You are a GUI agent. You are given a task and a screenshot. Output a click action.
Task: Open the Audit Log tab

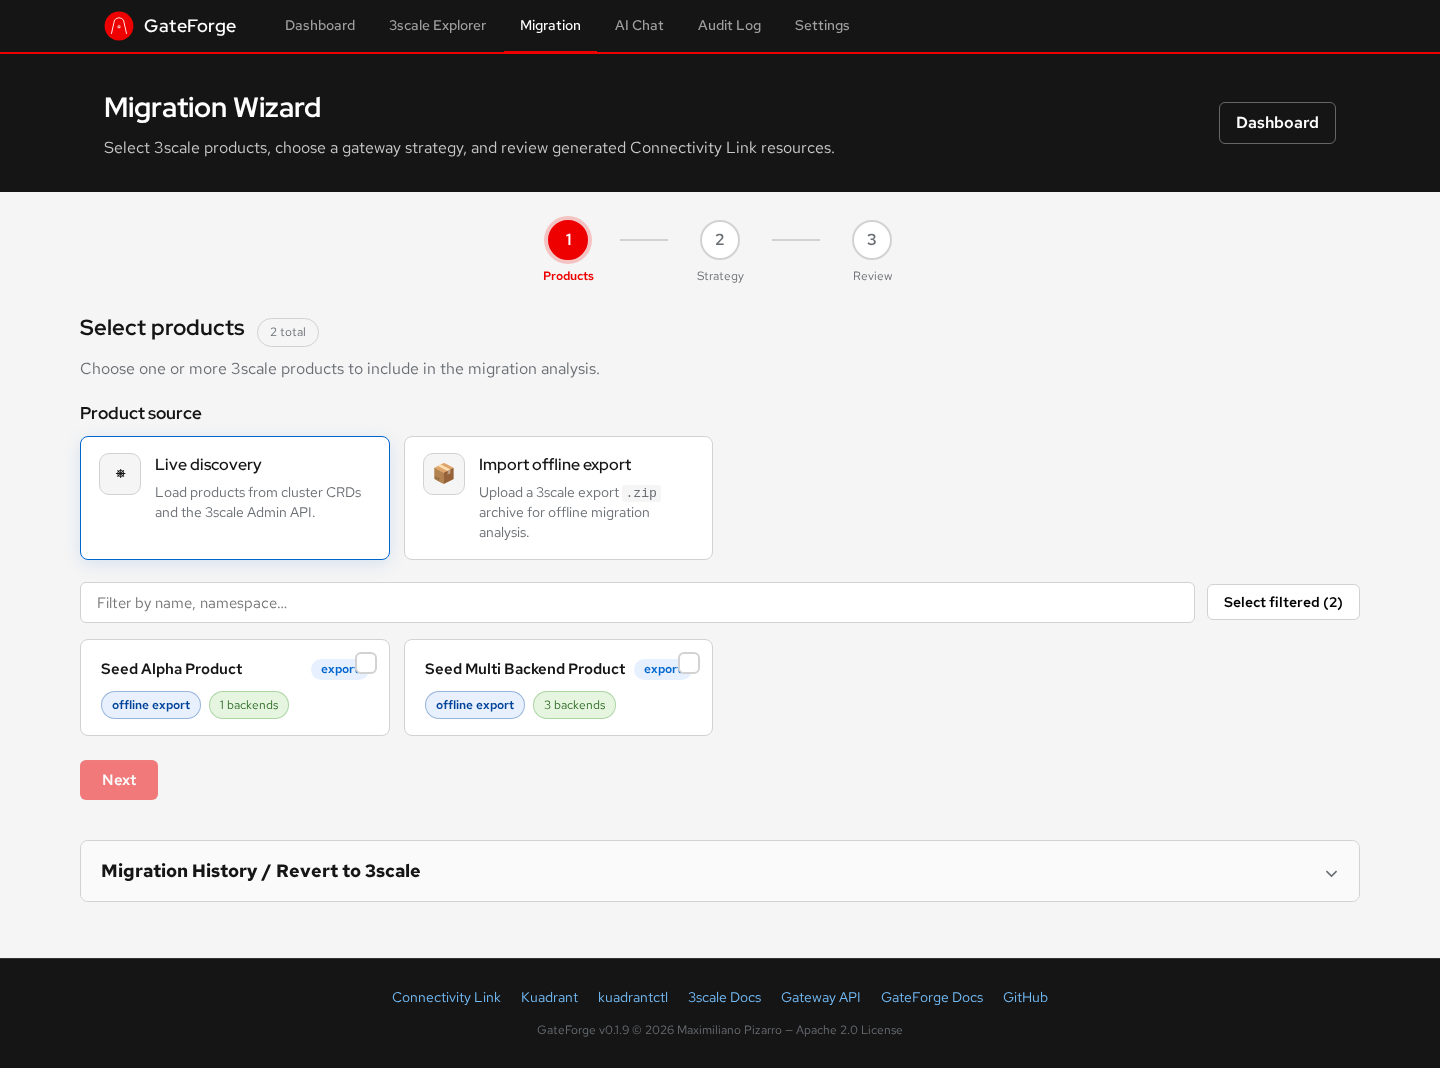point(729,26)
